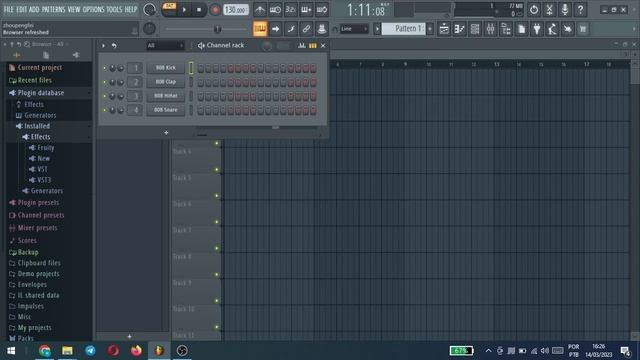
Task: Open the Pattern 1 selector dropdown
Action: click(x=403, y=29)
